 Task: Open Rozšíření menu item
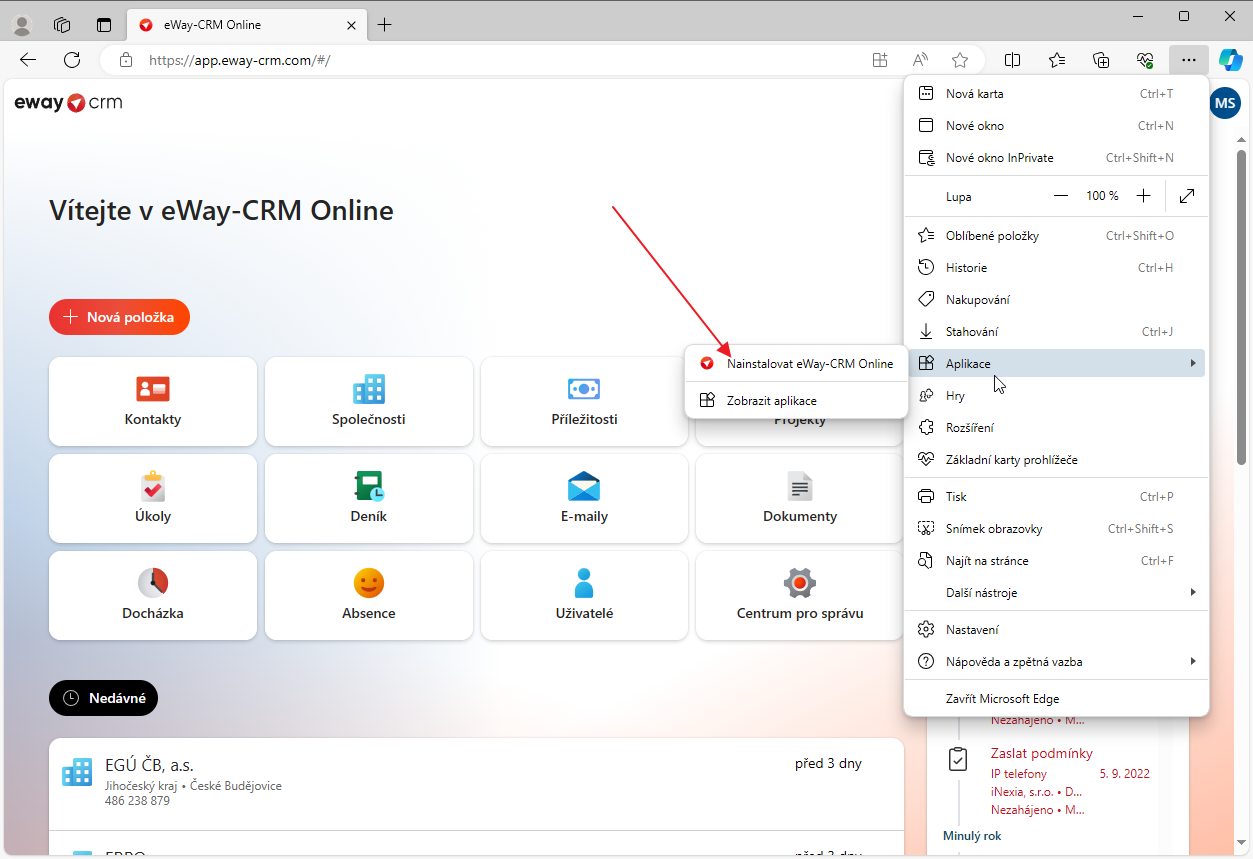[x=1056, y=428]
